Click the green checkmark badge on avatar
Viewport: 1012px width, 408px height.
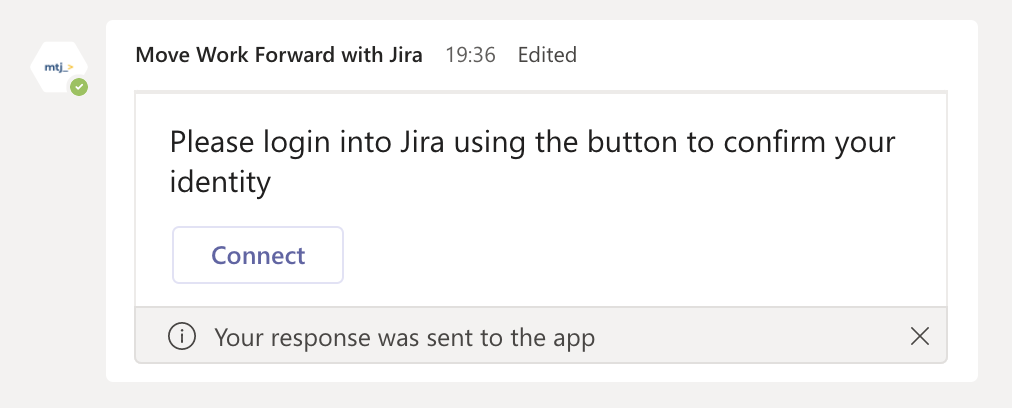click(79, 87)
